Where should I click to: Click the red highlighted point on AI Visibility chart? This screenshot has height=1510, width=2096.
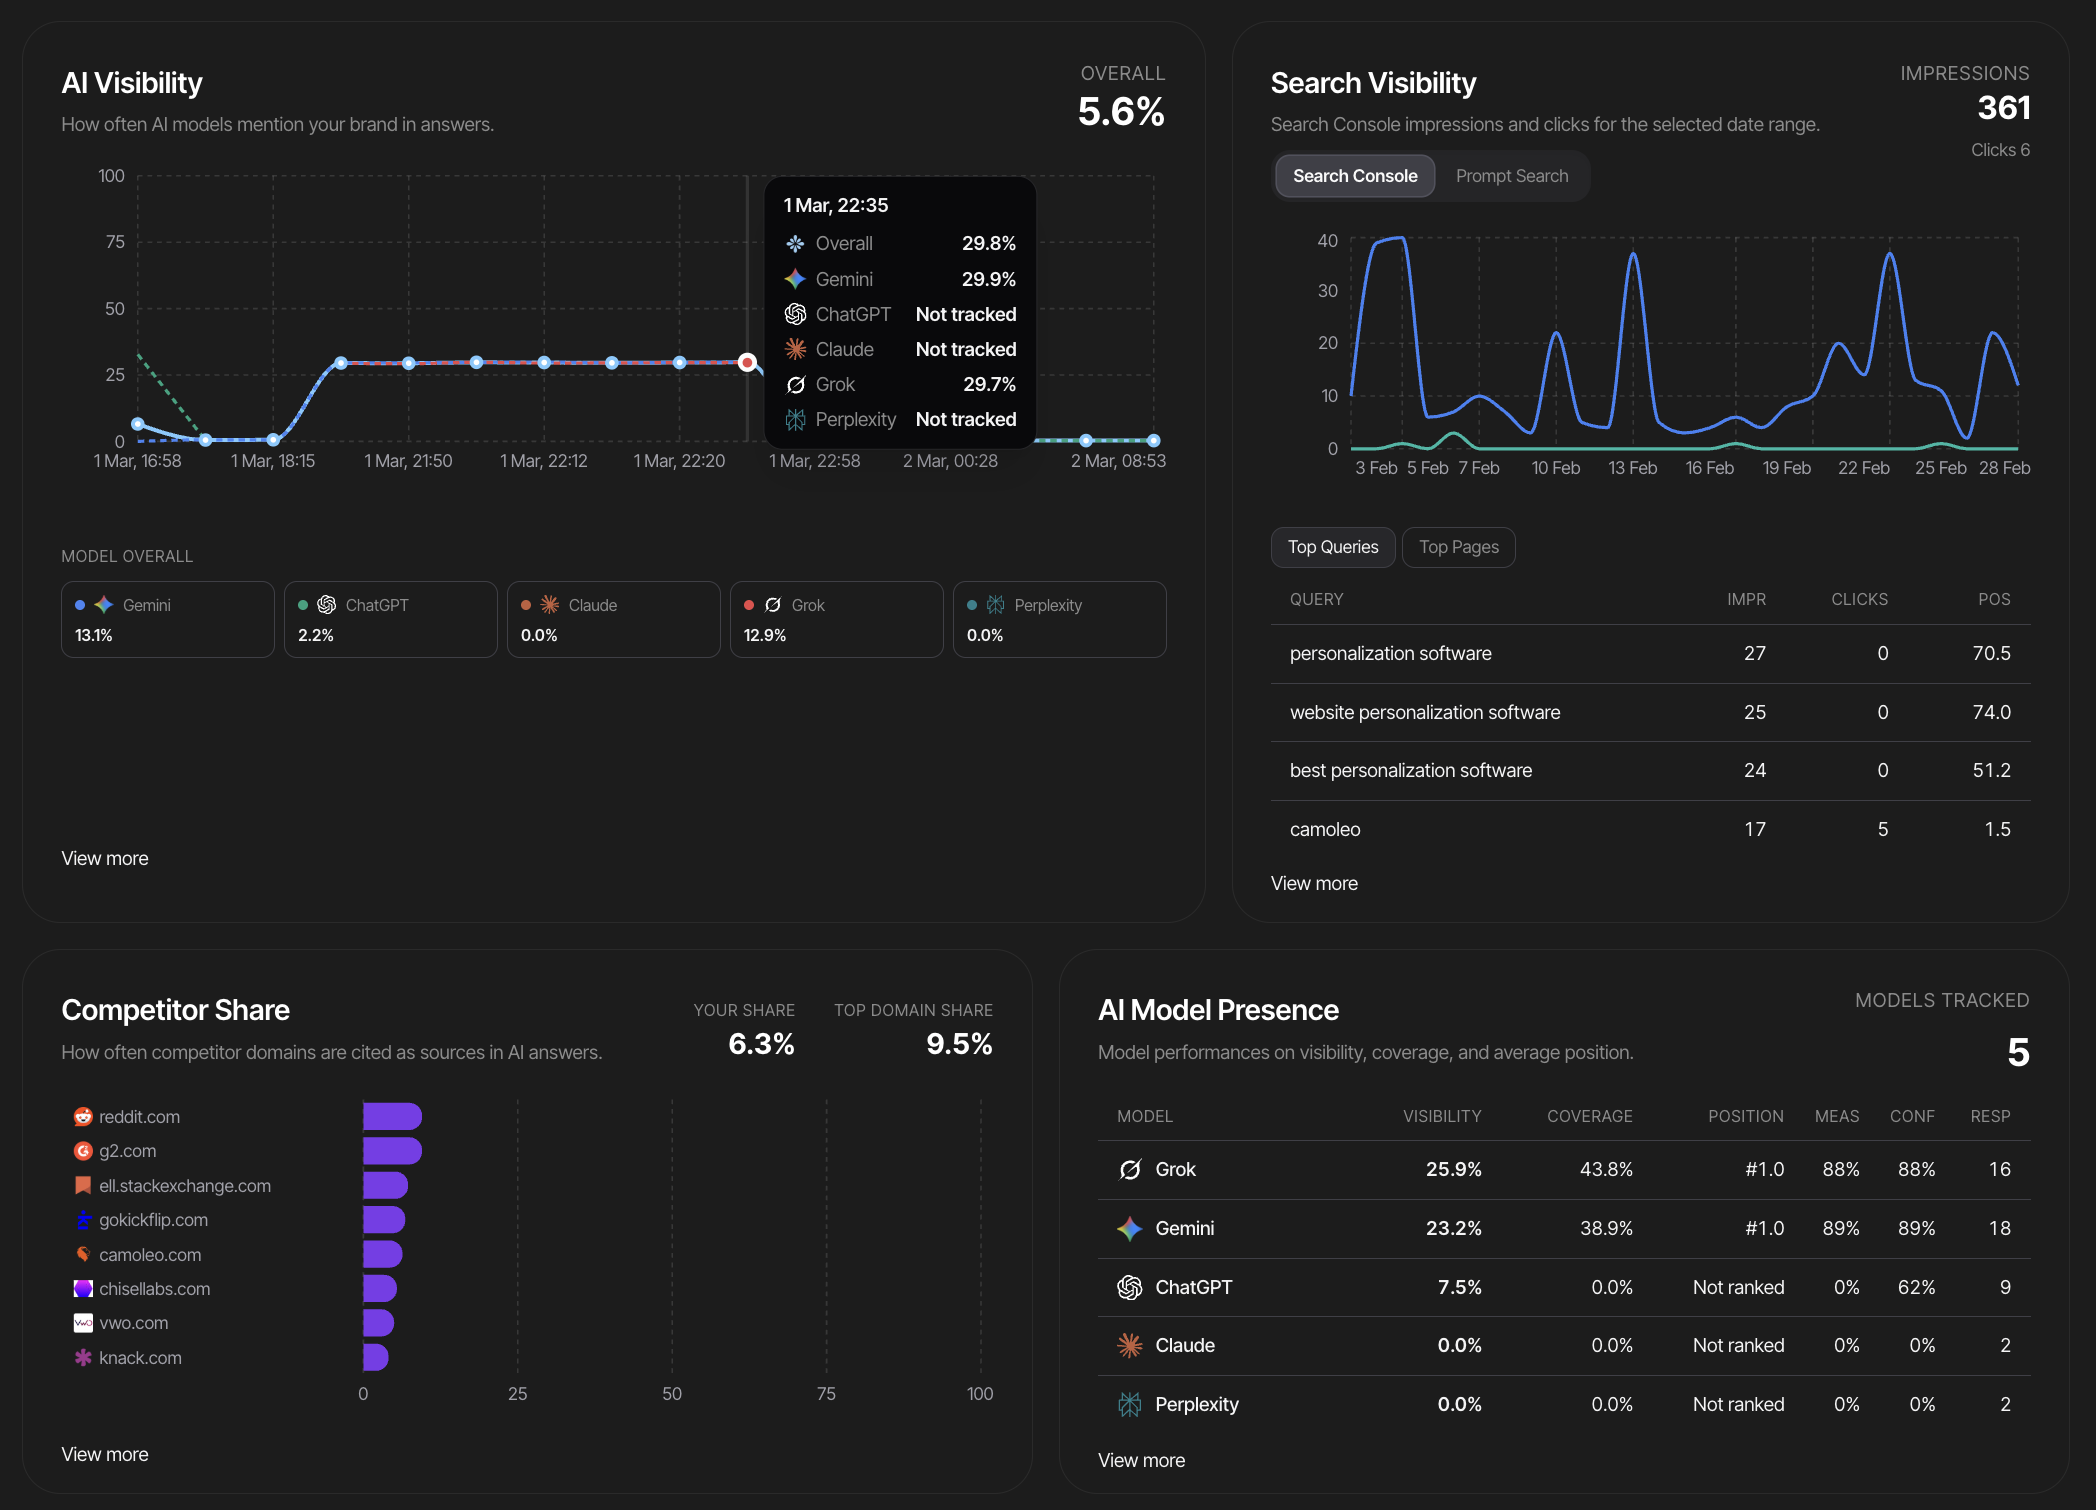[747, 362]
